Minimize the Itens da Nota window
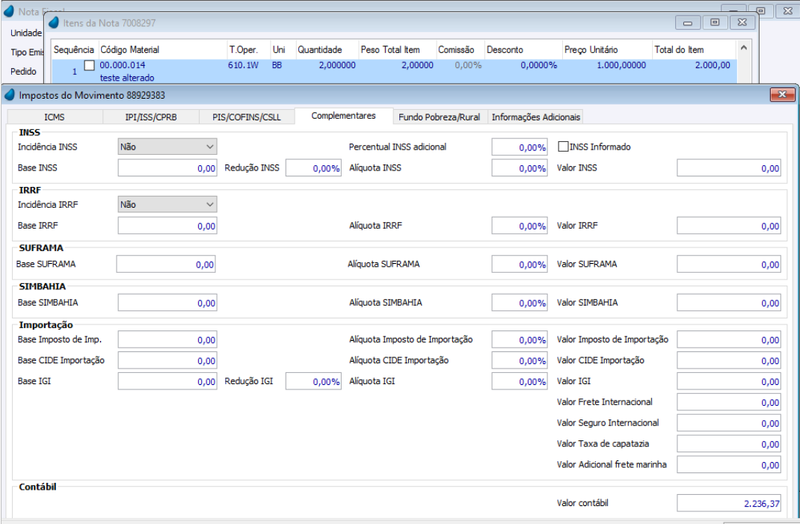The image size is (800, 524). coord(687,22)
